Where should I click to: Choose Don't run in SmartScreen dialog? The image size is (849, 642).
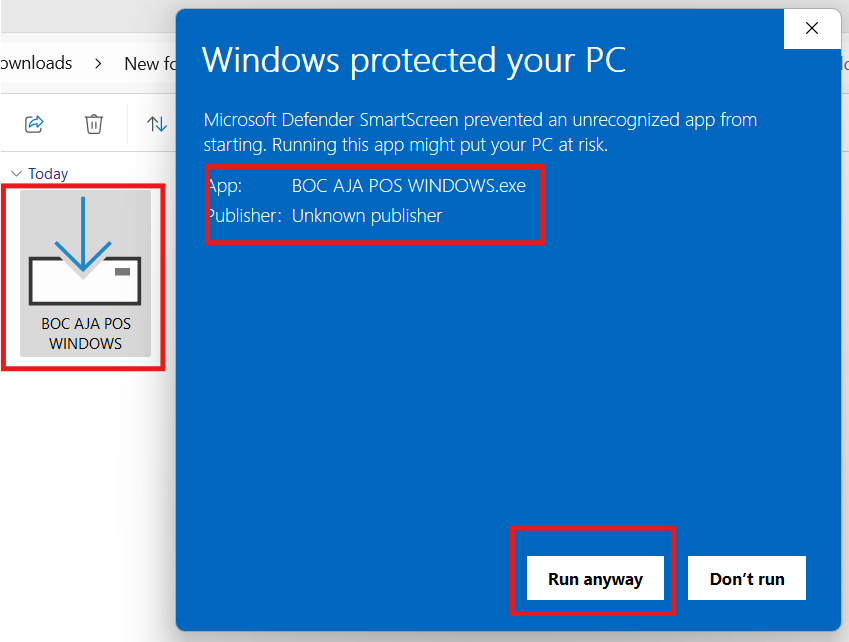[x=747, y=578]
